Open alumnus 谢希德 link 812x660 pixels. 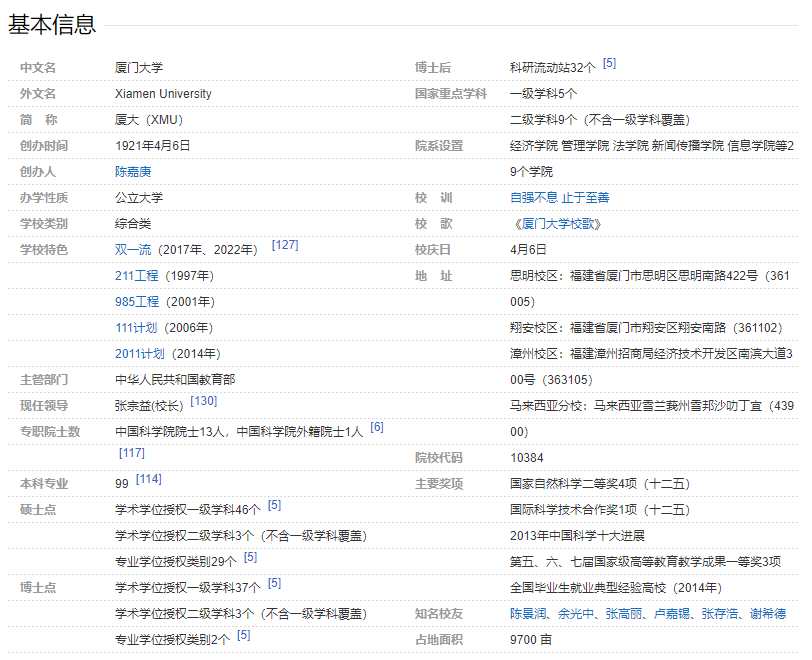(768, 614)
